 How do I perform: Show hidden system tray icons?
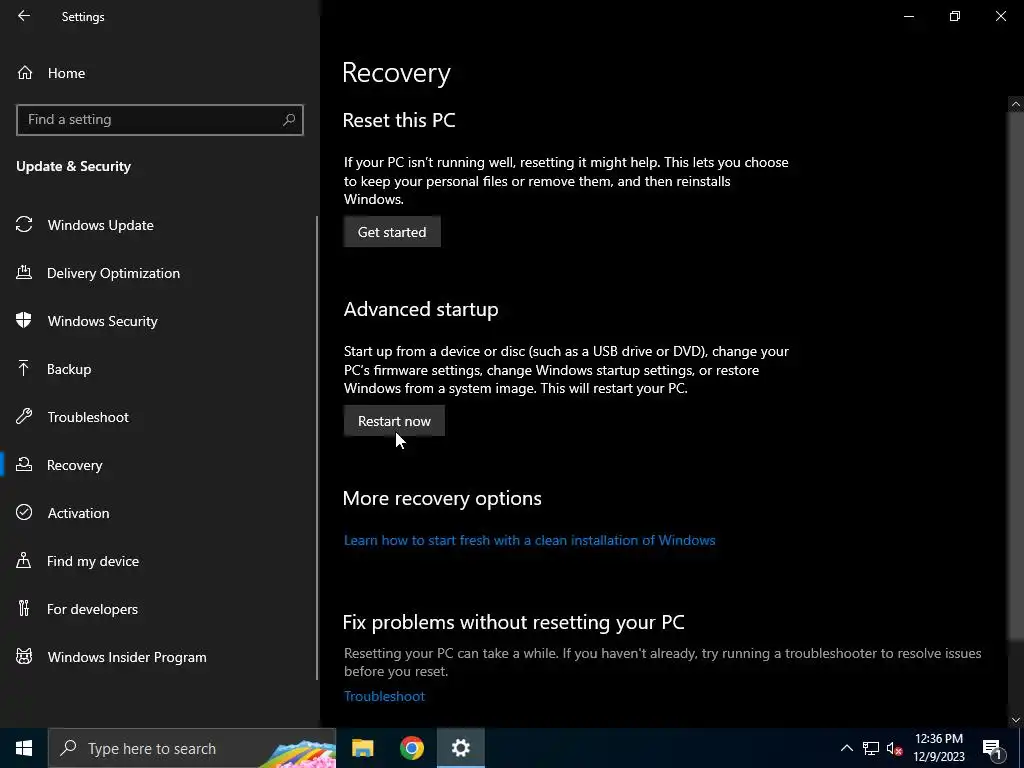846,748
